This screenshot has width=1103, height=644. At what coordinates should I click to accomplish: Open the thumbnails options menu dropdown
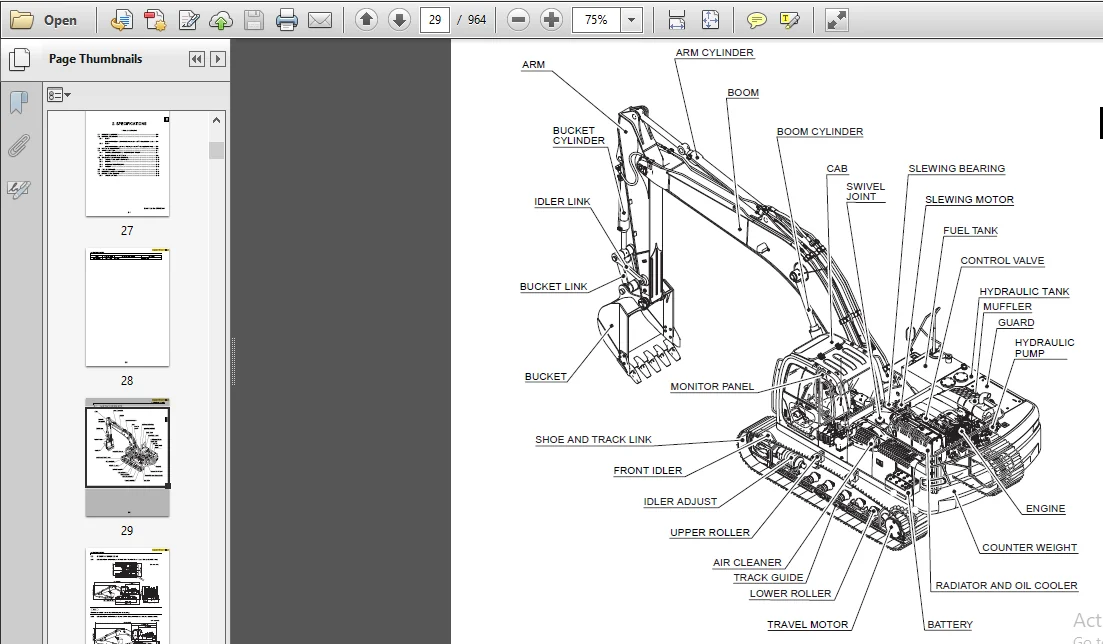tap(59, 95)
